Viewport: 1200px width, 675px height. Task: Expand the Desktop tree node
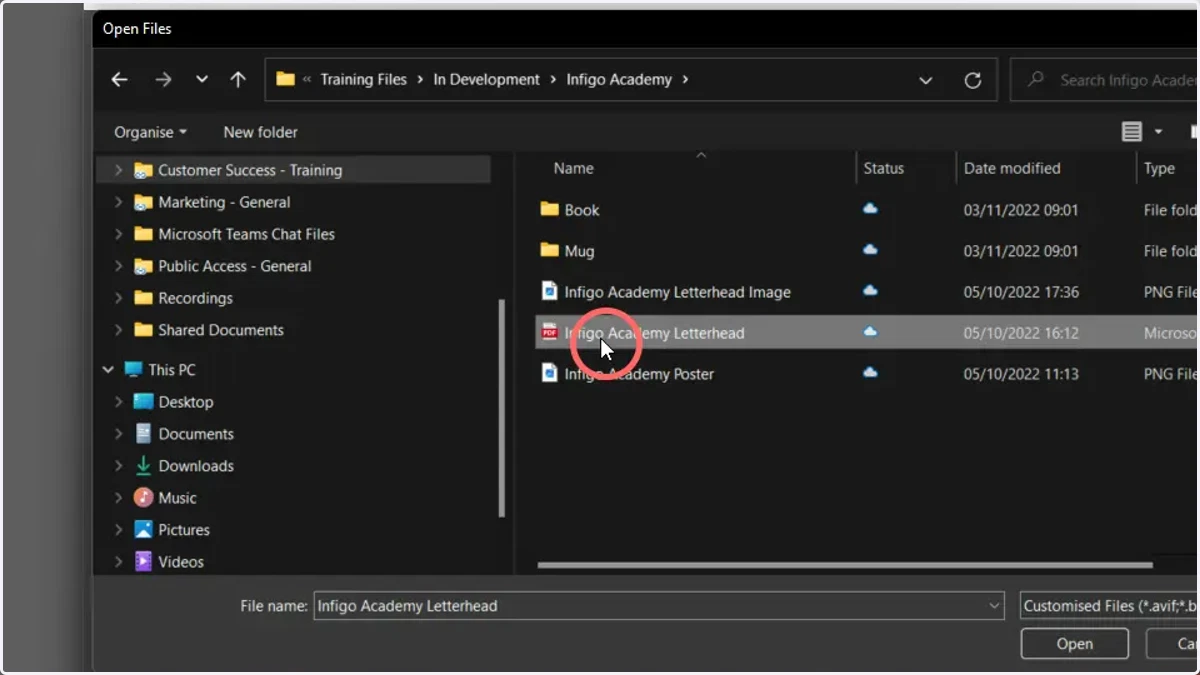[118, 402]
